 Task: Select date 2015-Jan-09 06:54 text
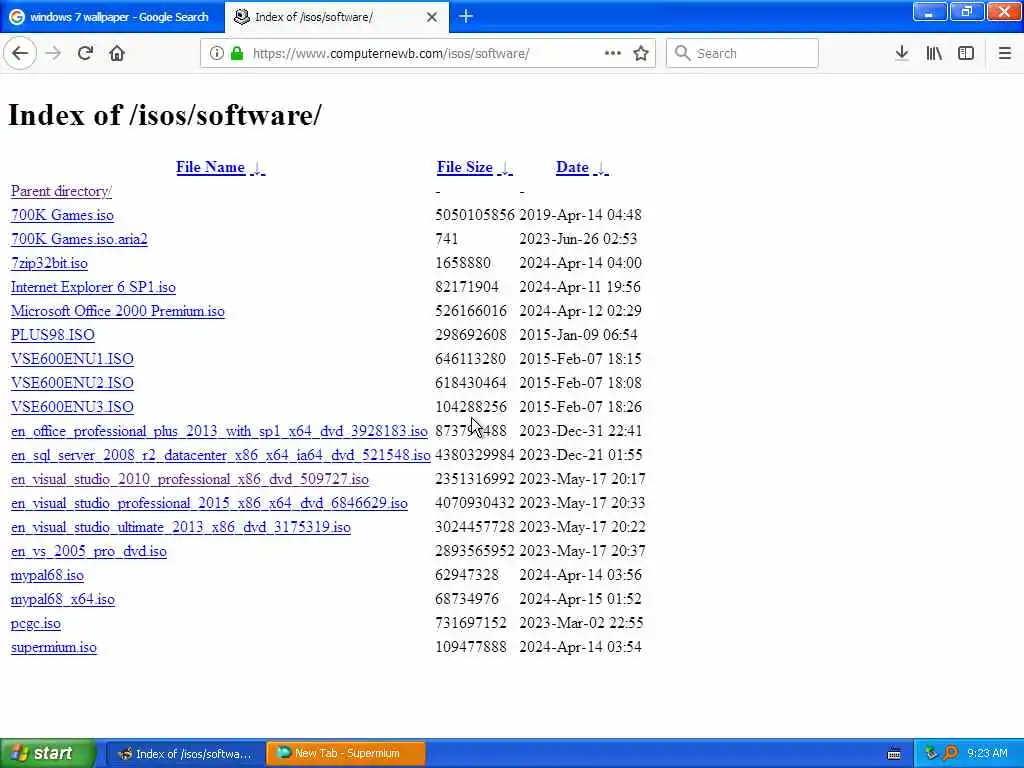click(x=579, y=334)
